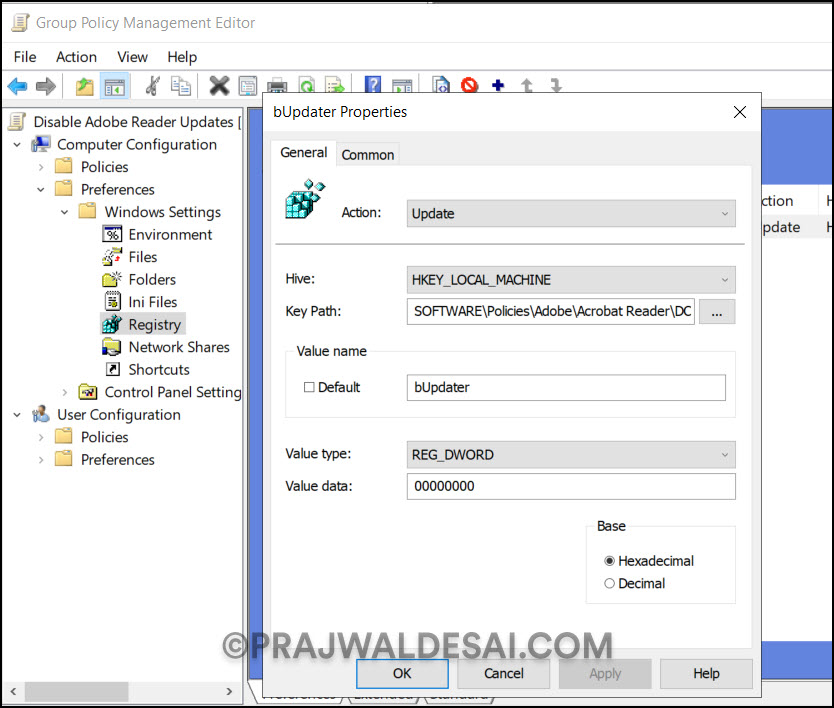Select the Registry node in the tree
The height and width of the screenshot is (708, 834).
[155, 324]
